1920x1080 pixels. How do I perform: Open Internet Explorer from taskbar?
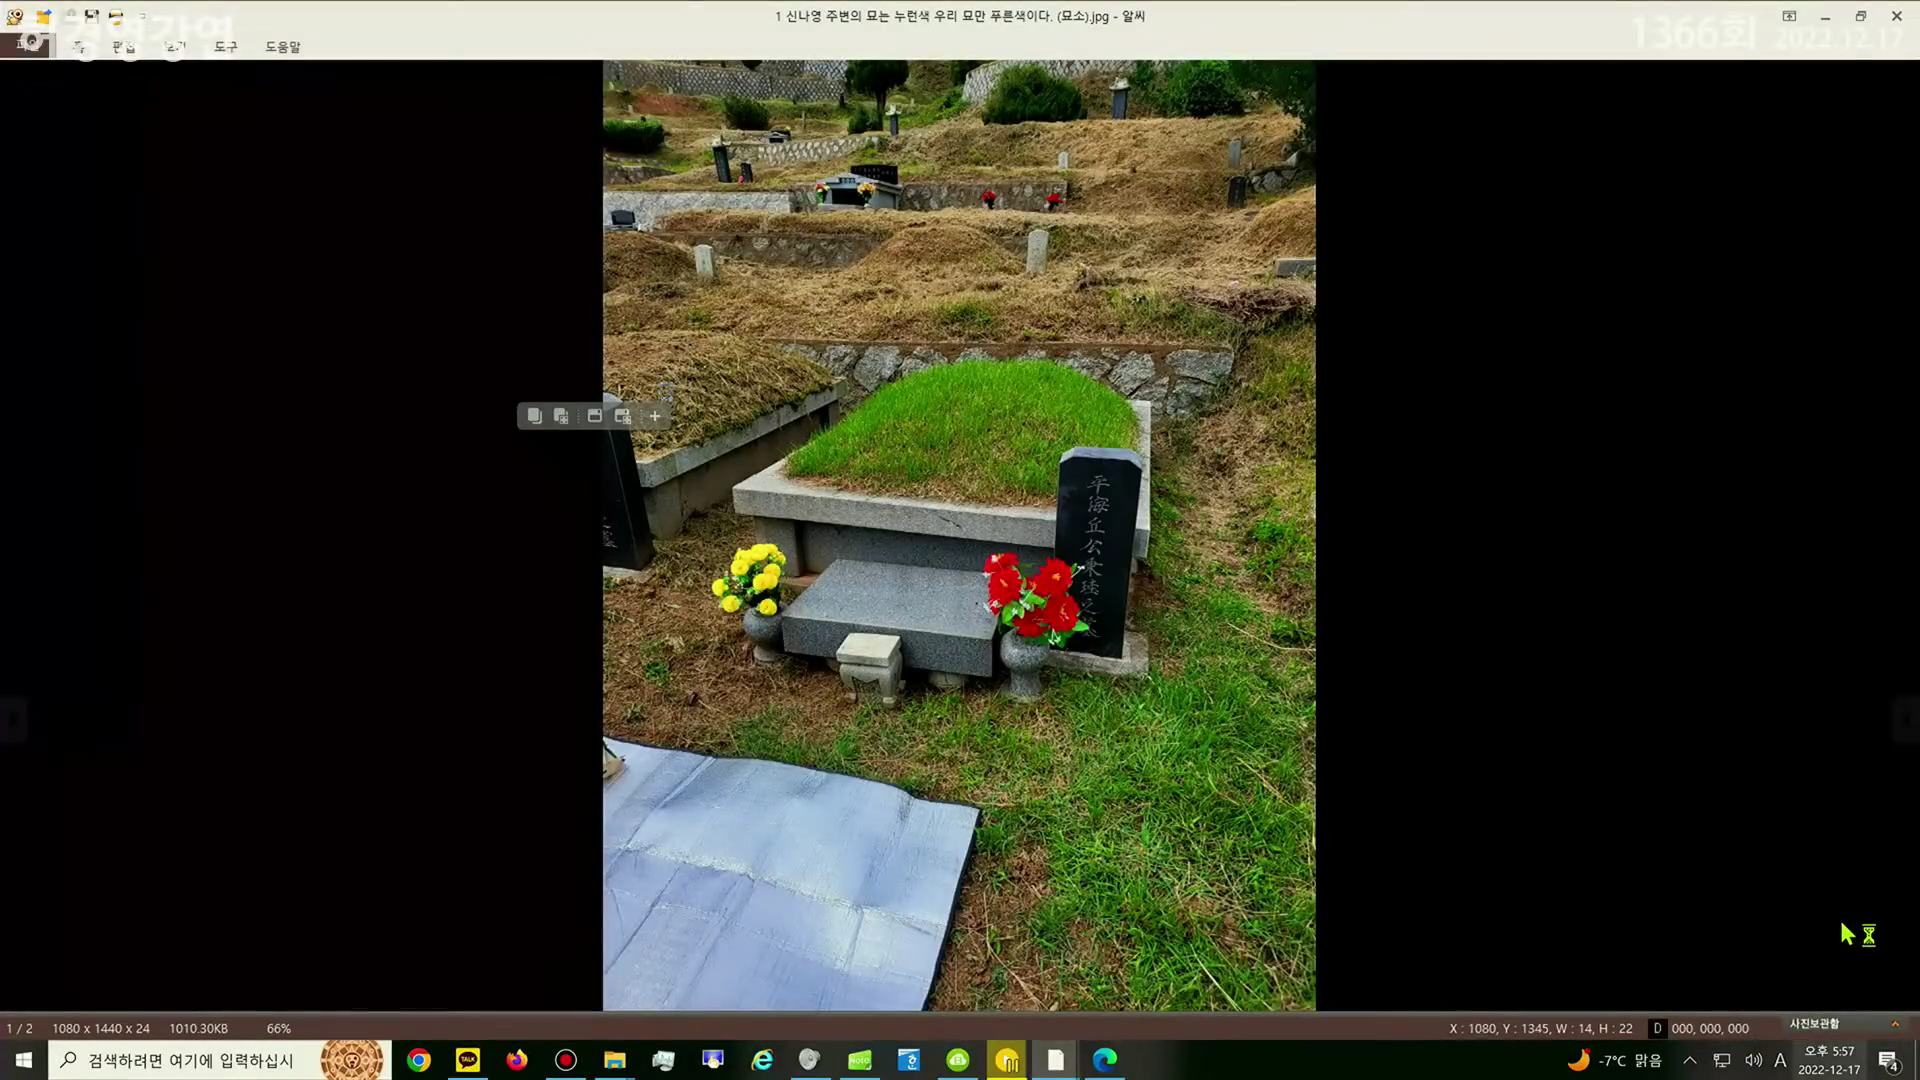pos(762,1060)
